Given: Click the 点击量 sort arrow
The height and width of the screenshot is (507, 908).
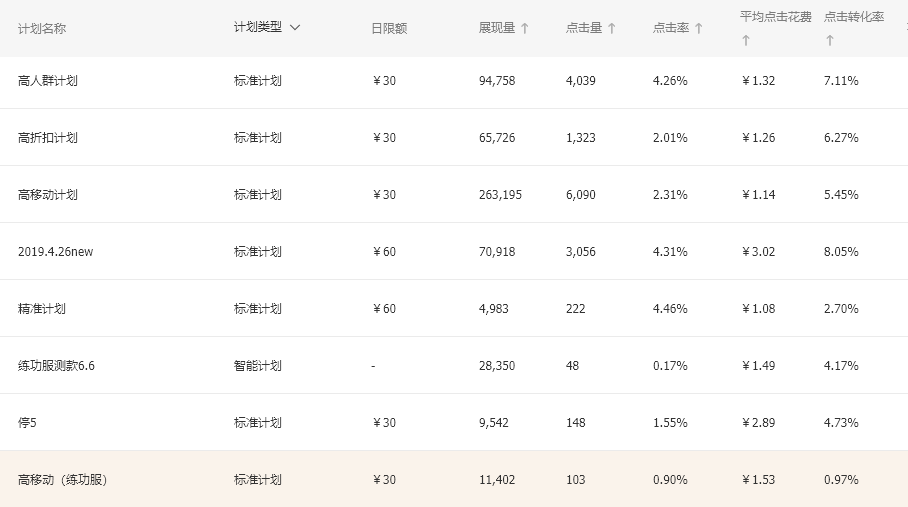Looking at the screenshot, I should 612,28.
